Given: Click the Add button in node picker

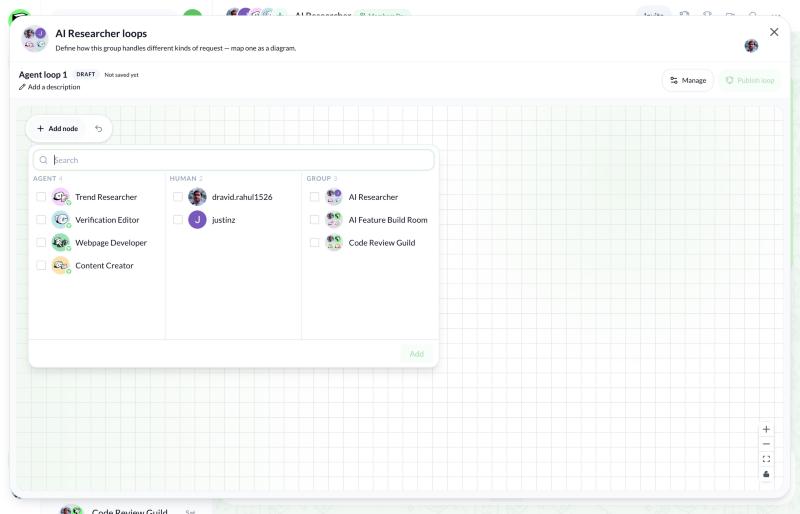Looking at the screenshot, I should [416, 354].
